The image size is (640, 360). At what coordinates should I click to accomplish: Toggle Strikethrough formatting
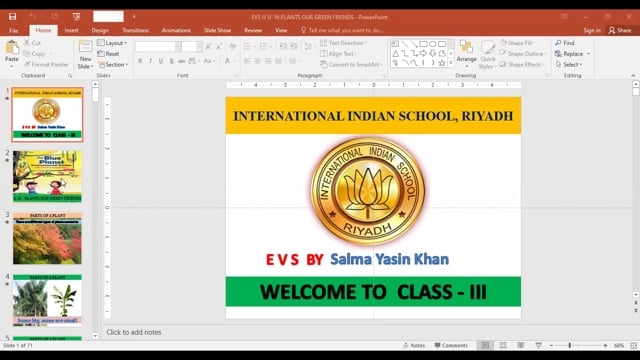(182, 61)
